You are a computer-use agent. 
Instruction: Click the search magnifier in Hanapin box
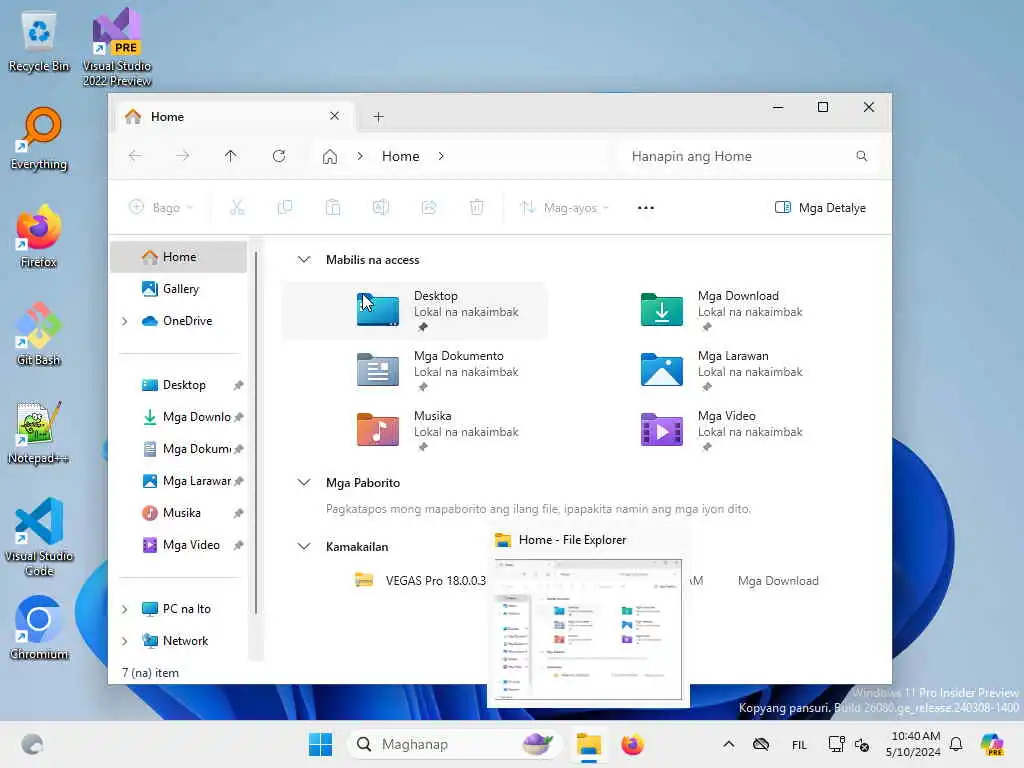point(861,156)
